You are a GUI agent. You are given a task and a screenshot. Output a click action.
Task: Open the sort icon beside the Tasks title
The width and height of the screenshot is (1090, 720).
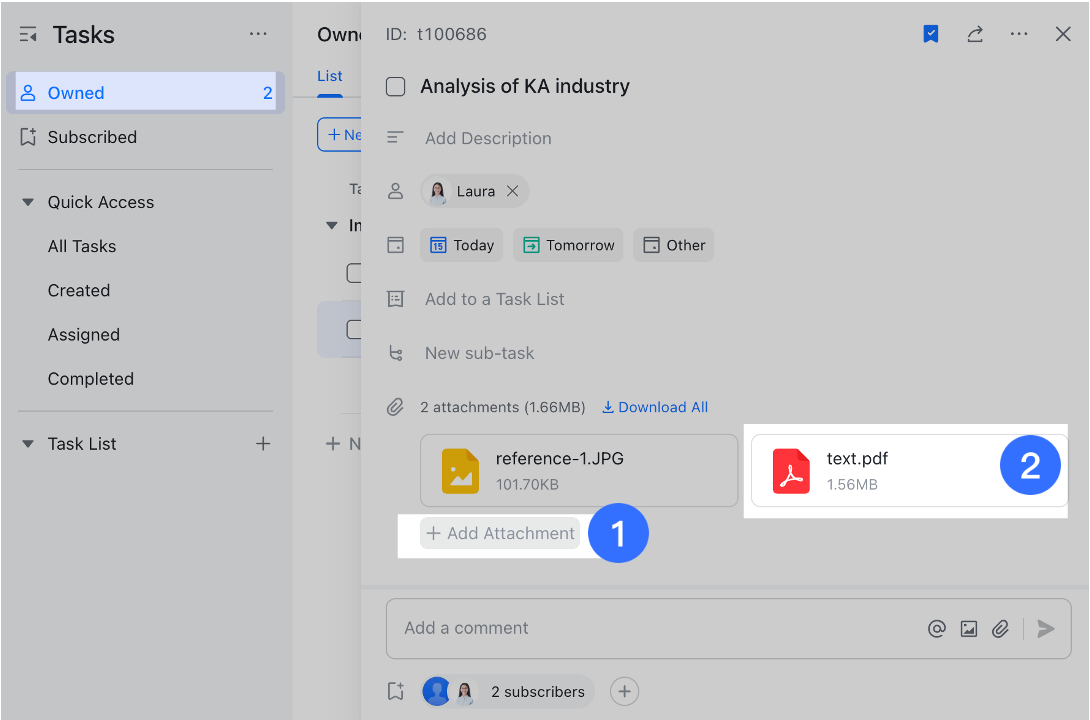click(27, 33)
